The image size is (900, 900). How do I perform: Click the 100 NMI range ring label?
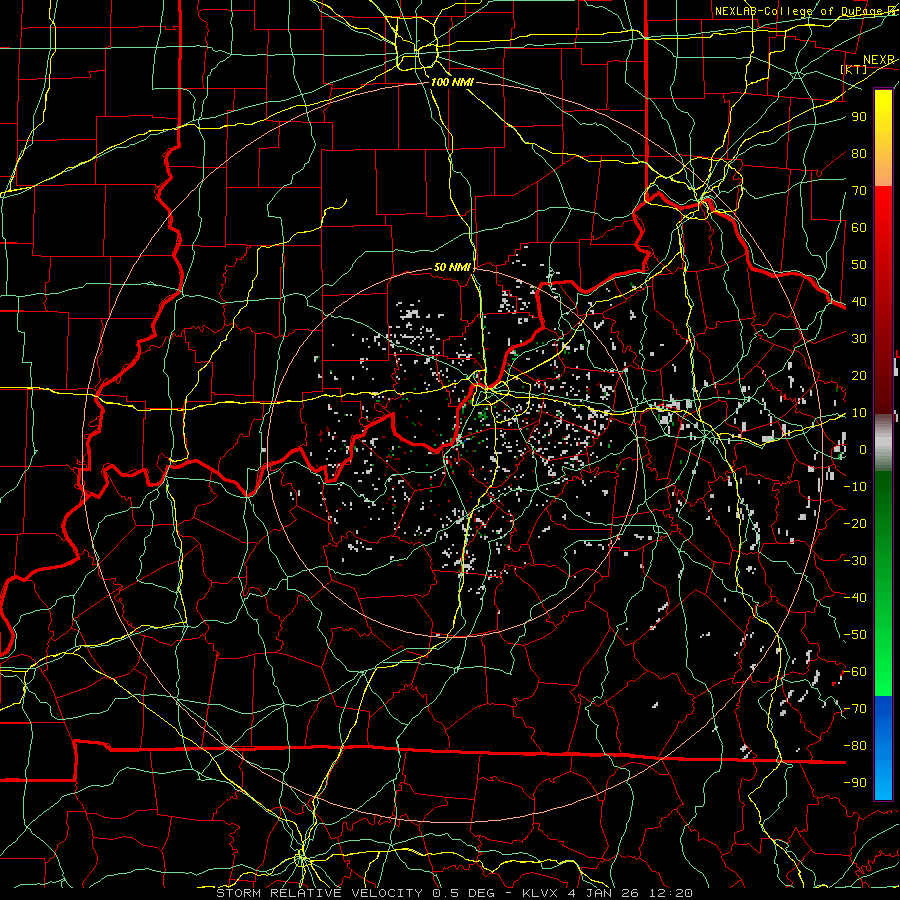point(452,82)
